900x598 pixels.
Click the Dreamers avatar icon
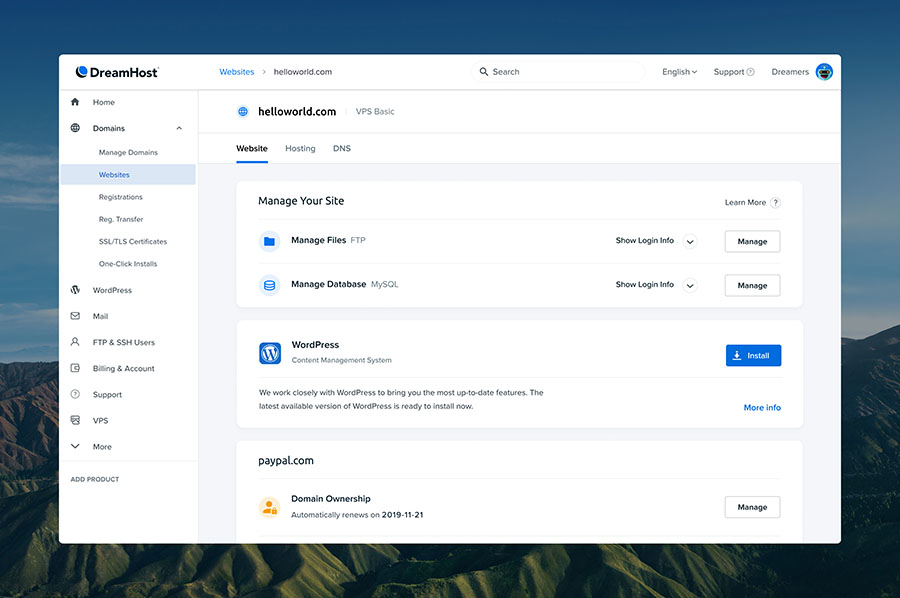click(x=824, y=71)
